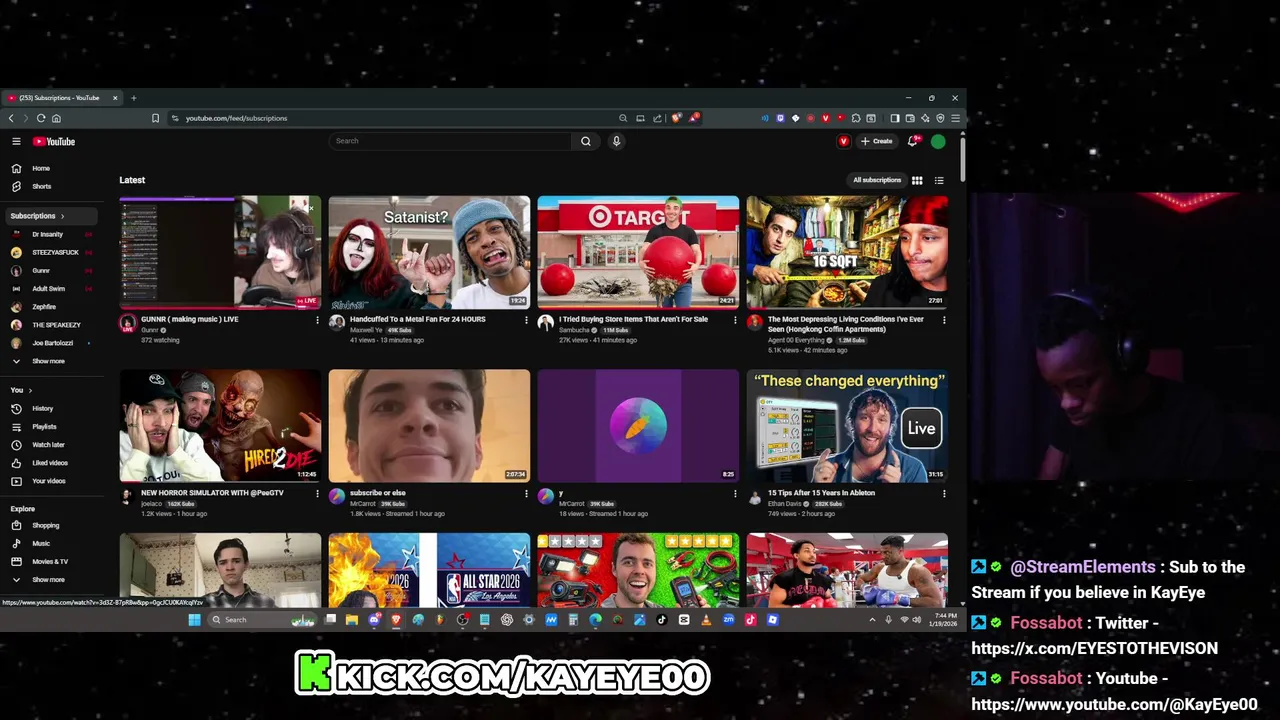Click the search magnifier button
The image size is (1280, 720).
pos(586,141)
